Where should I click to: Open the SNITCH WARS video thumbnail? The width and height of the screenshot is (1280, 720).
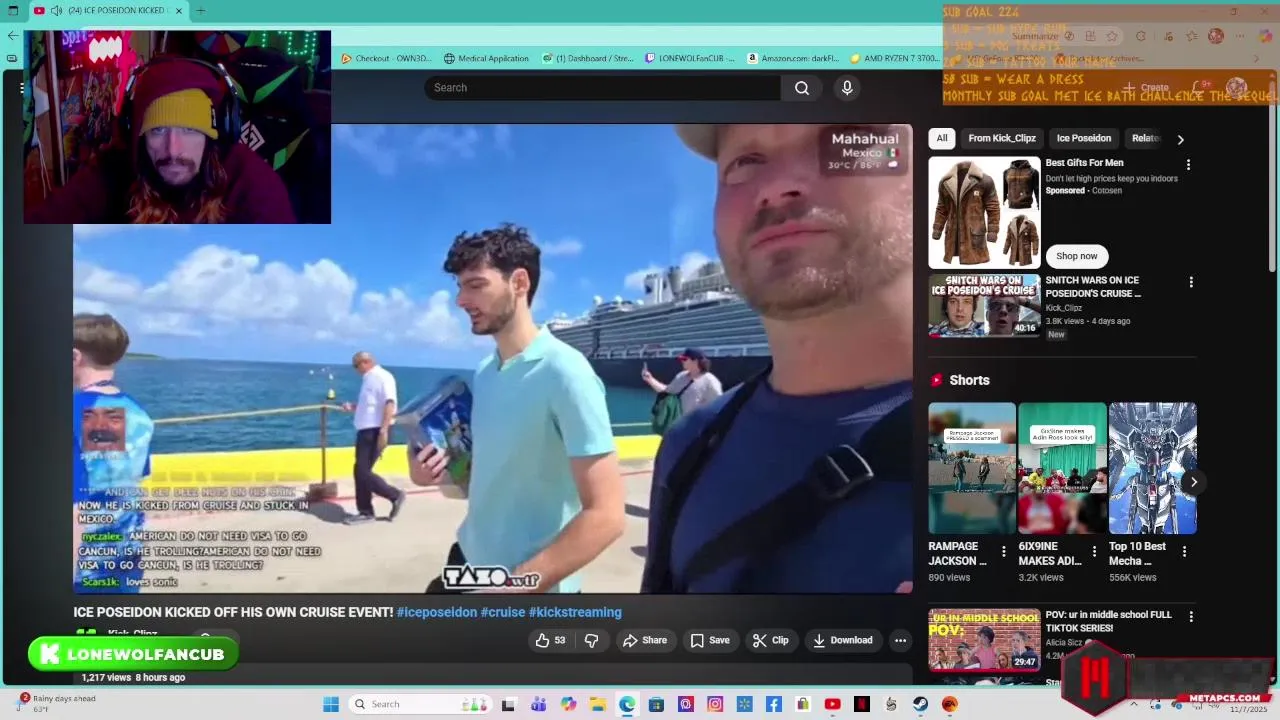[x=984, y=305]
